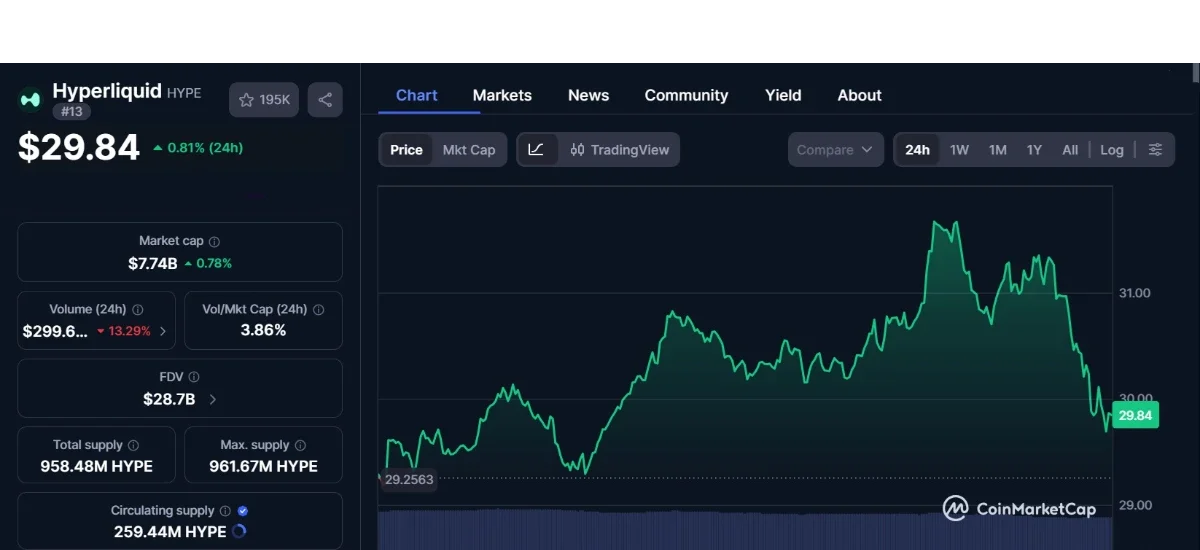This screenshot has width=1200, height=550.
Task: Expand the FDV chevron arrow
Action: click(x=212, y=399)
